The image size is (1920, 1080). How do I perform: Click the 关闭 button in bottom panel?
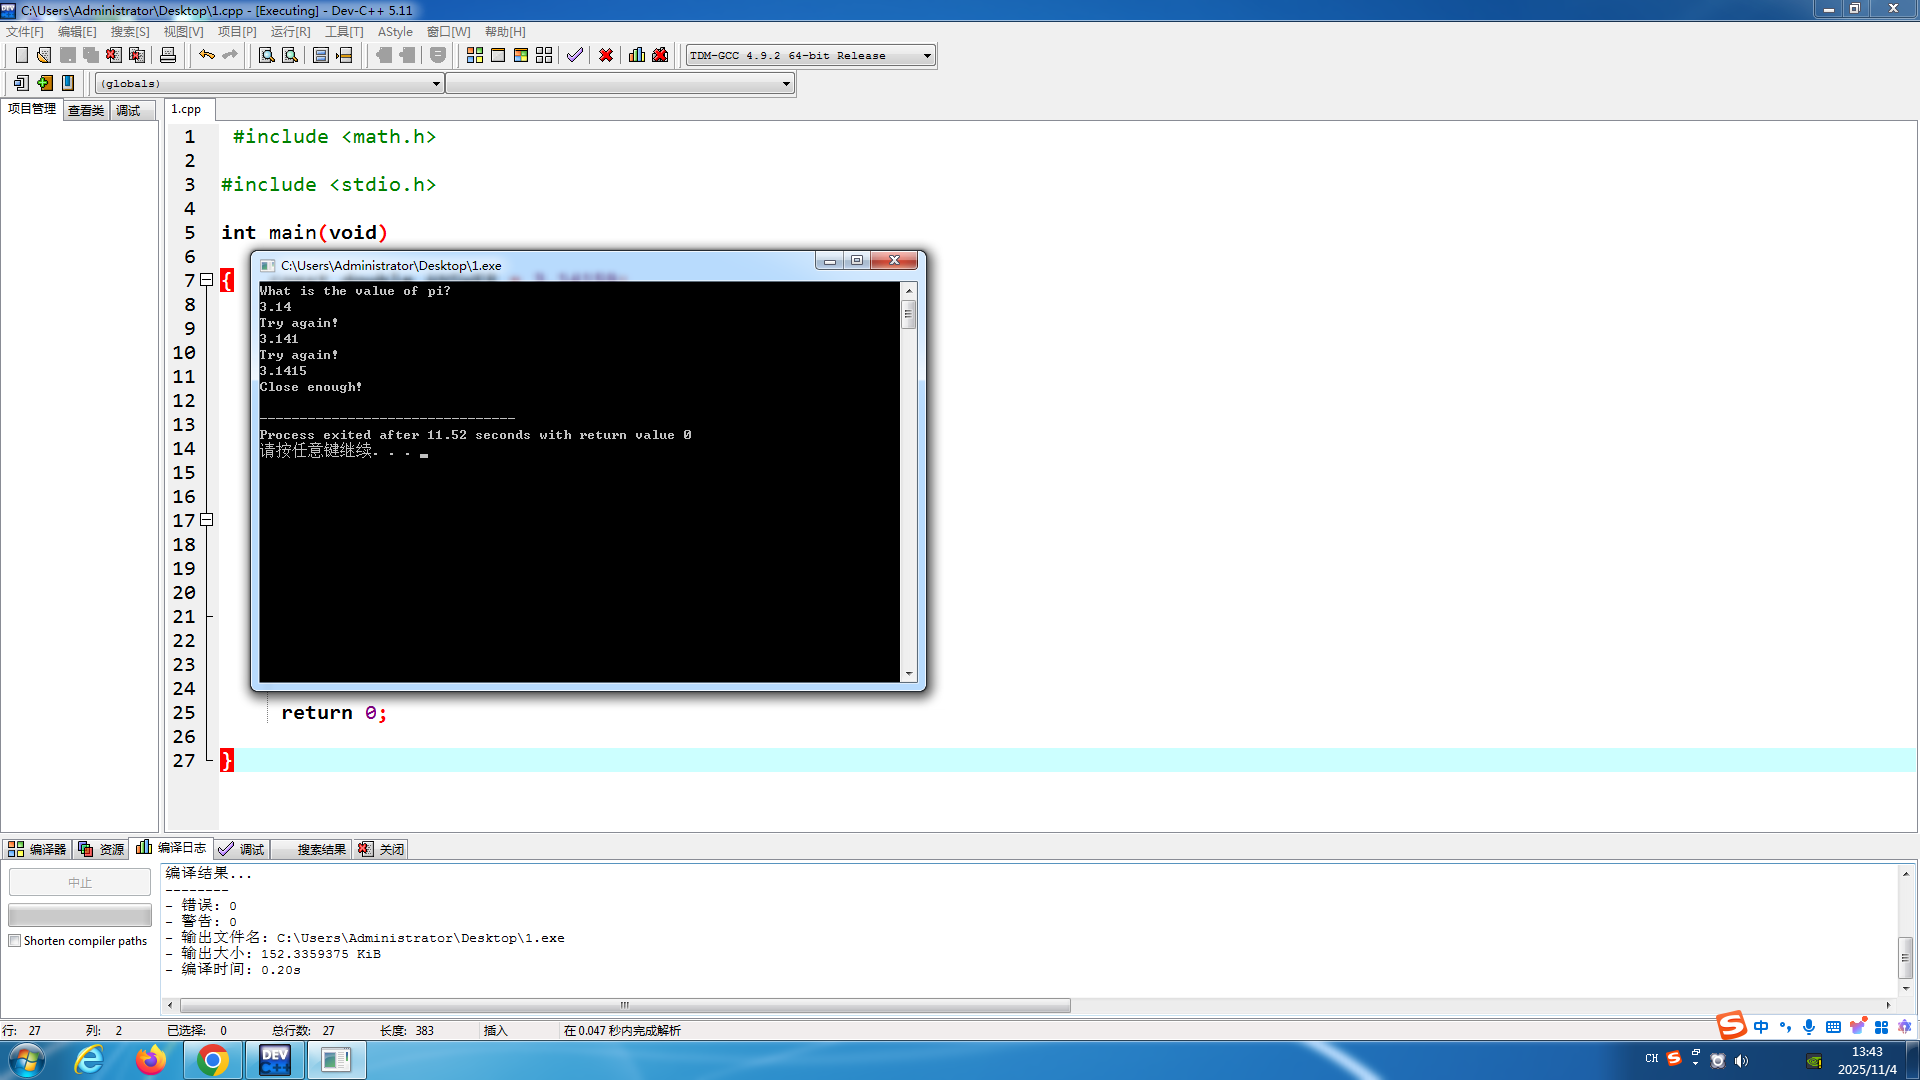pos(382,849)
